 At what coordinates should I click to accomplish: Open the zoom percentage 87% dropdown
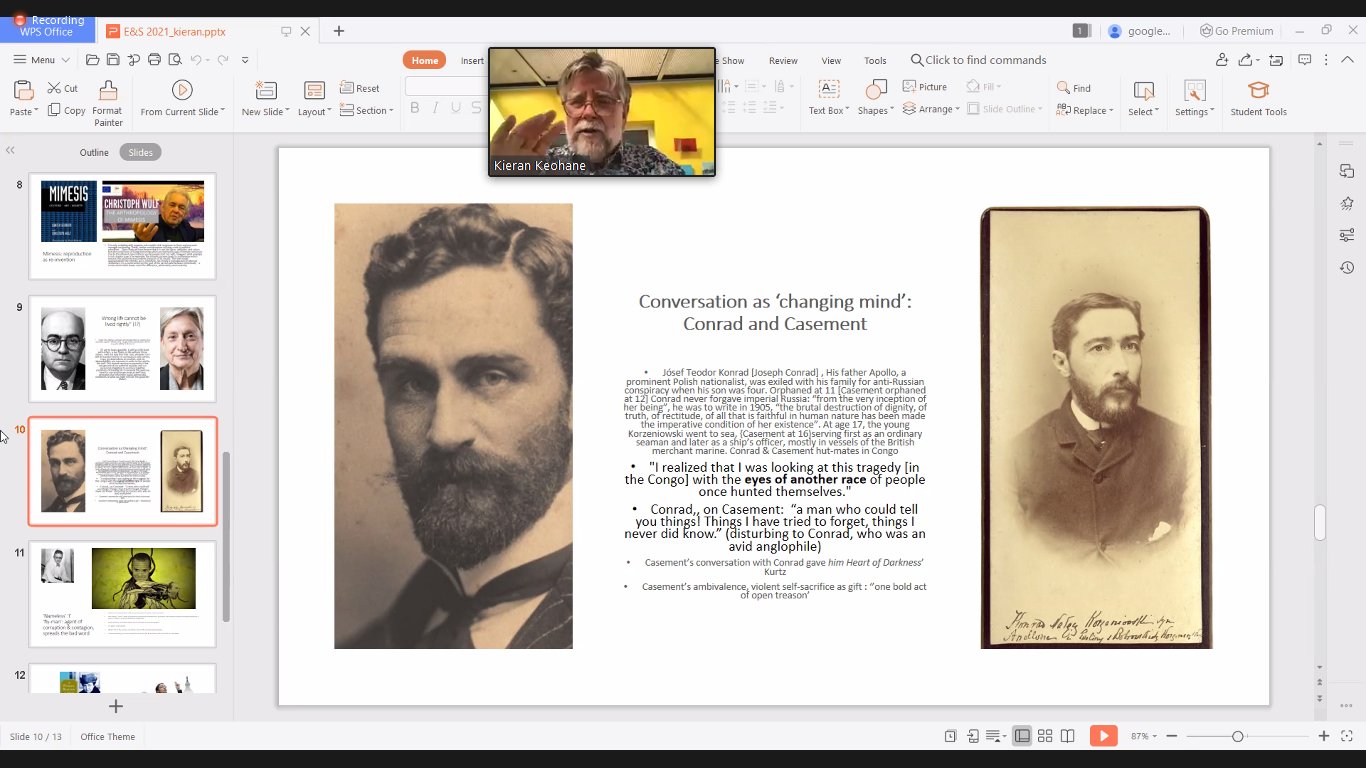(x=1144, y=736)
